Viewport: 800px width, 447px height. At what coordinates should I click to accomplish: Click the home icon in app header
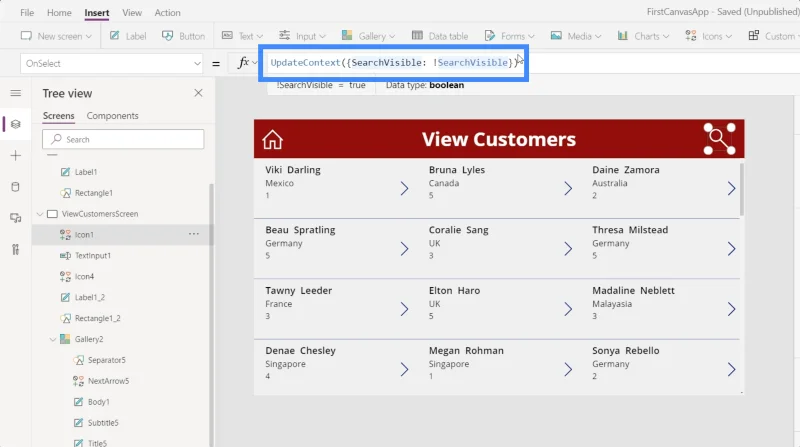click(x=272, y=139)
